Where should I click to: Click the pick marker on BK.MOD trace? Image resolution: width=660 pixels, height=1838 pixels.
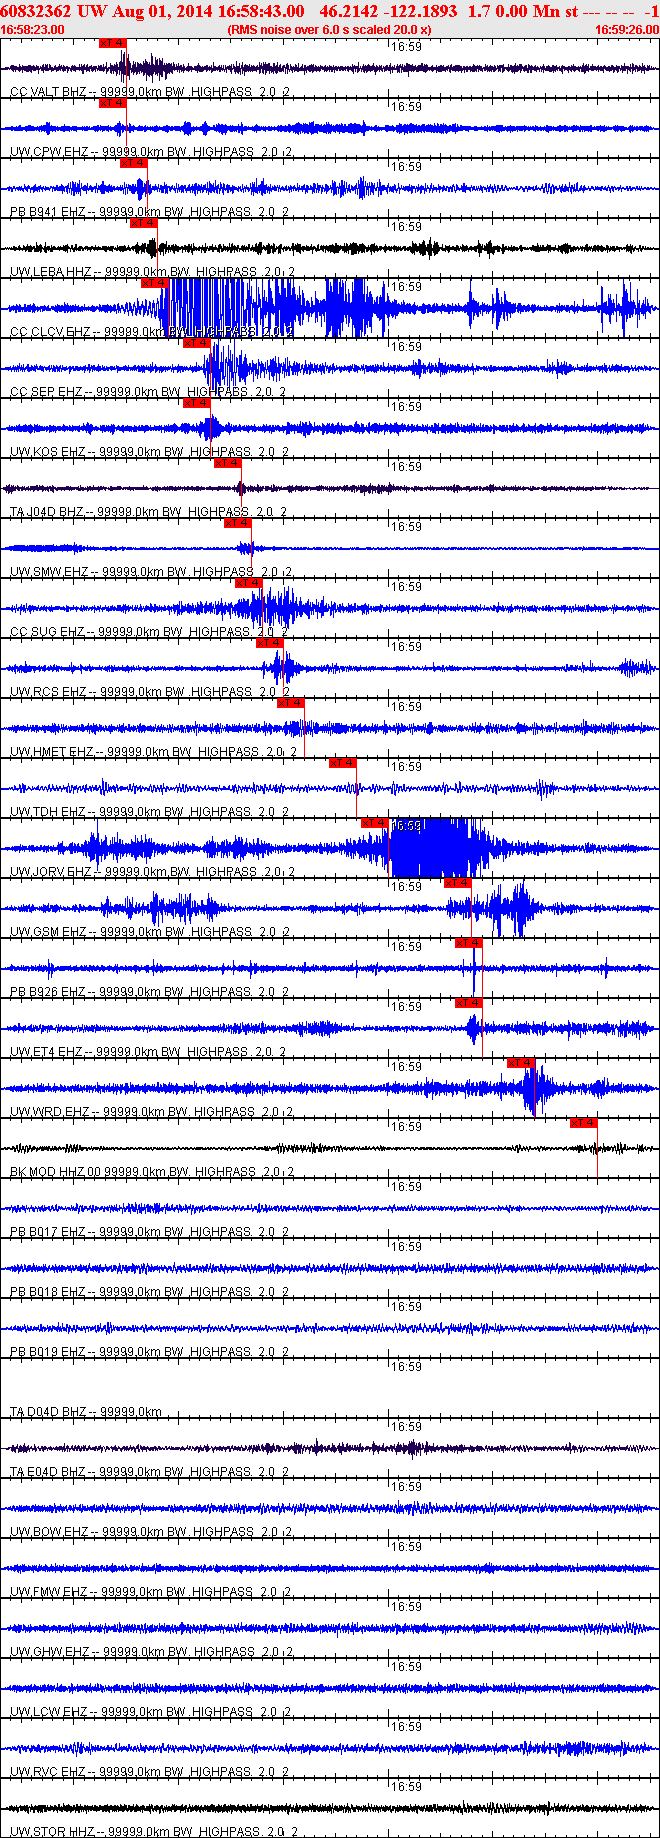(x=583, y=1123)
